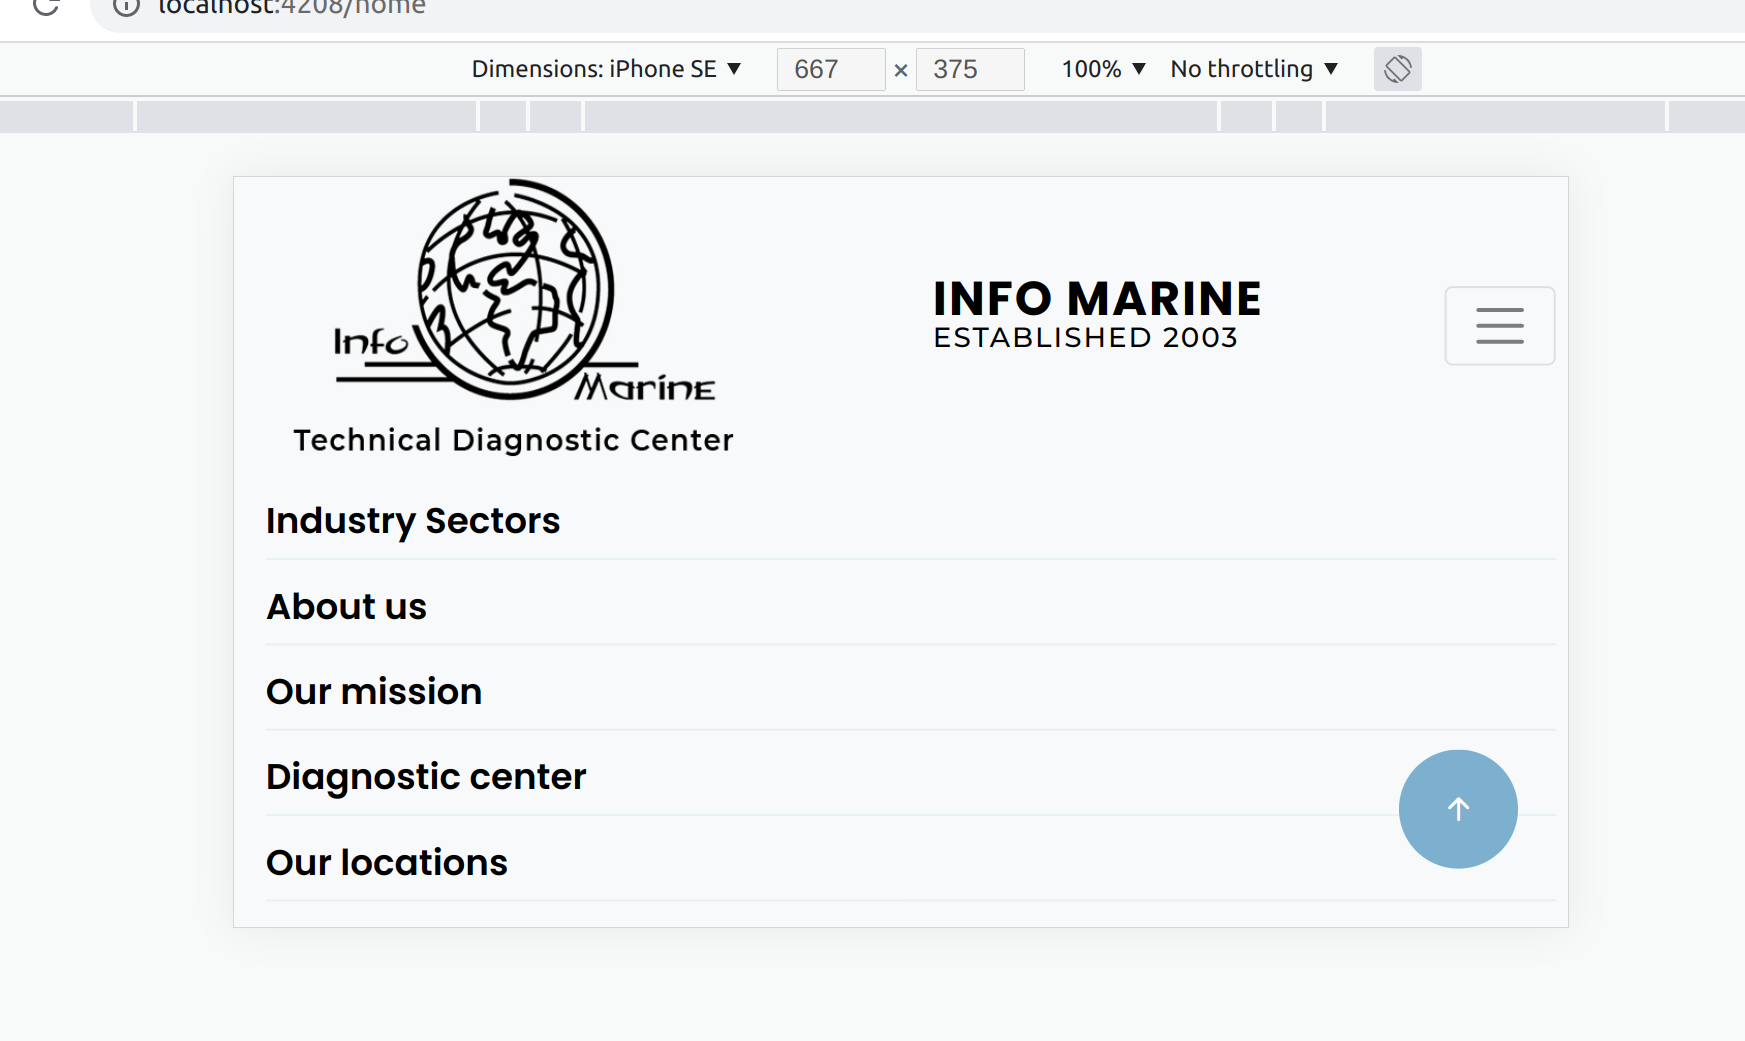Click the blue scroll-to-top arrow button
Viewport: 1745px width, 1041px height.
(x=1457, y=809)
